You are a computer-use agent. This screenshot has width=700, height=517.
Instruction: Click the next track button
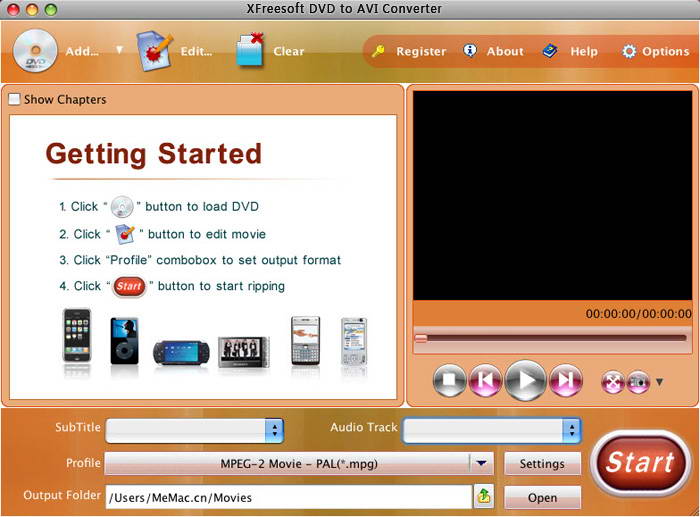(566, 380)
